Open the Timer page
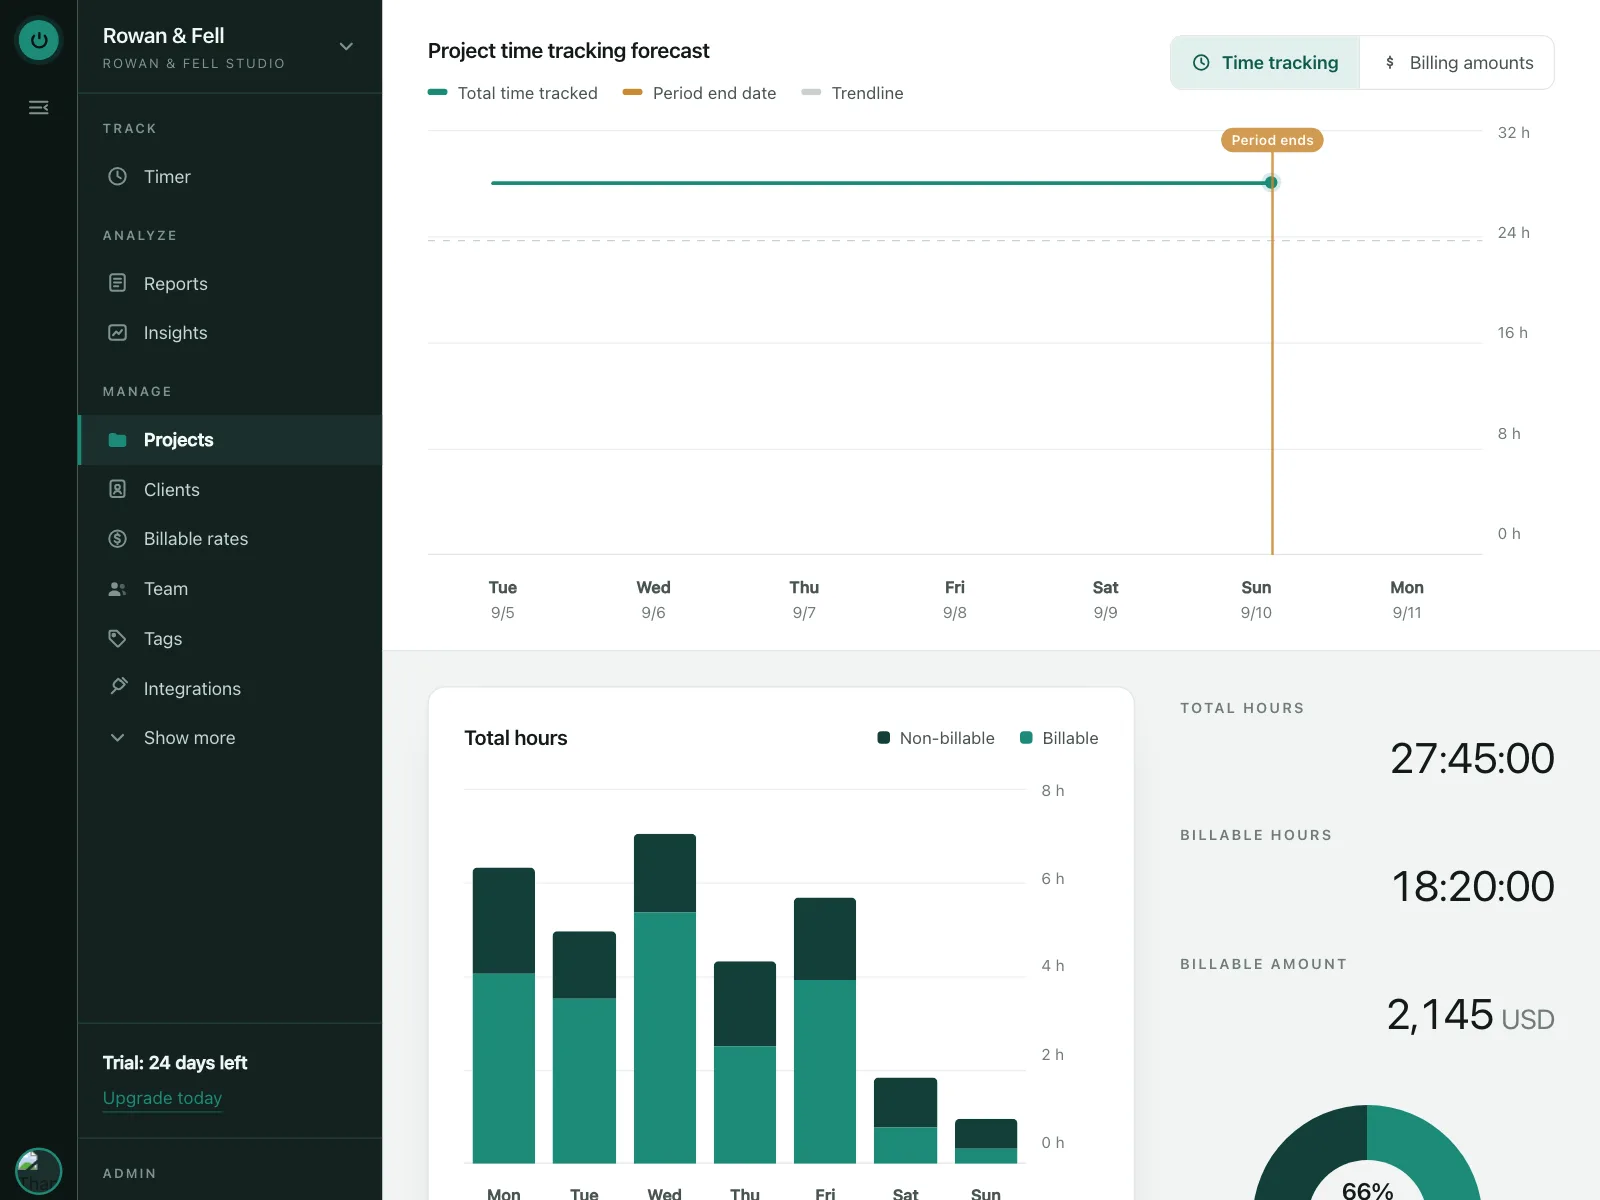1600x1200 pixels. coord(230,177)
